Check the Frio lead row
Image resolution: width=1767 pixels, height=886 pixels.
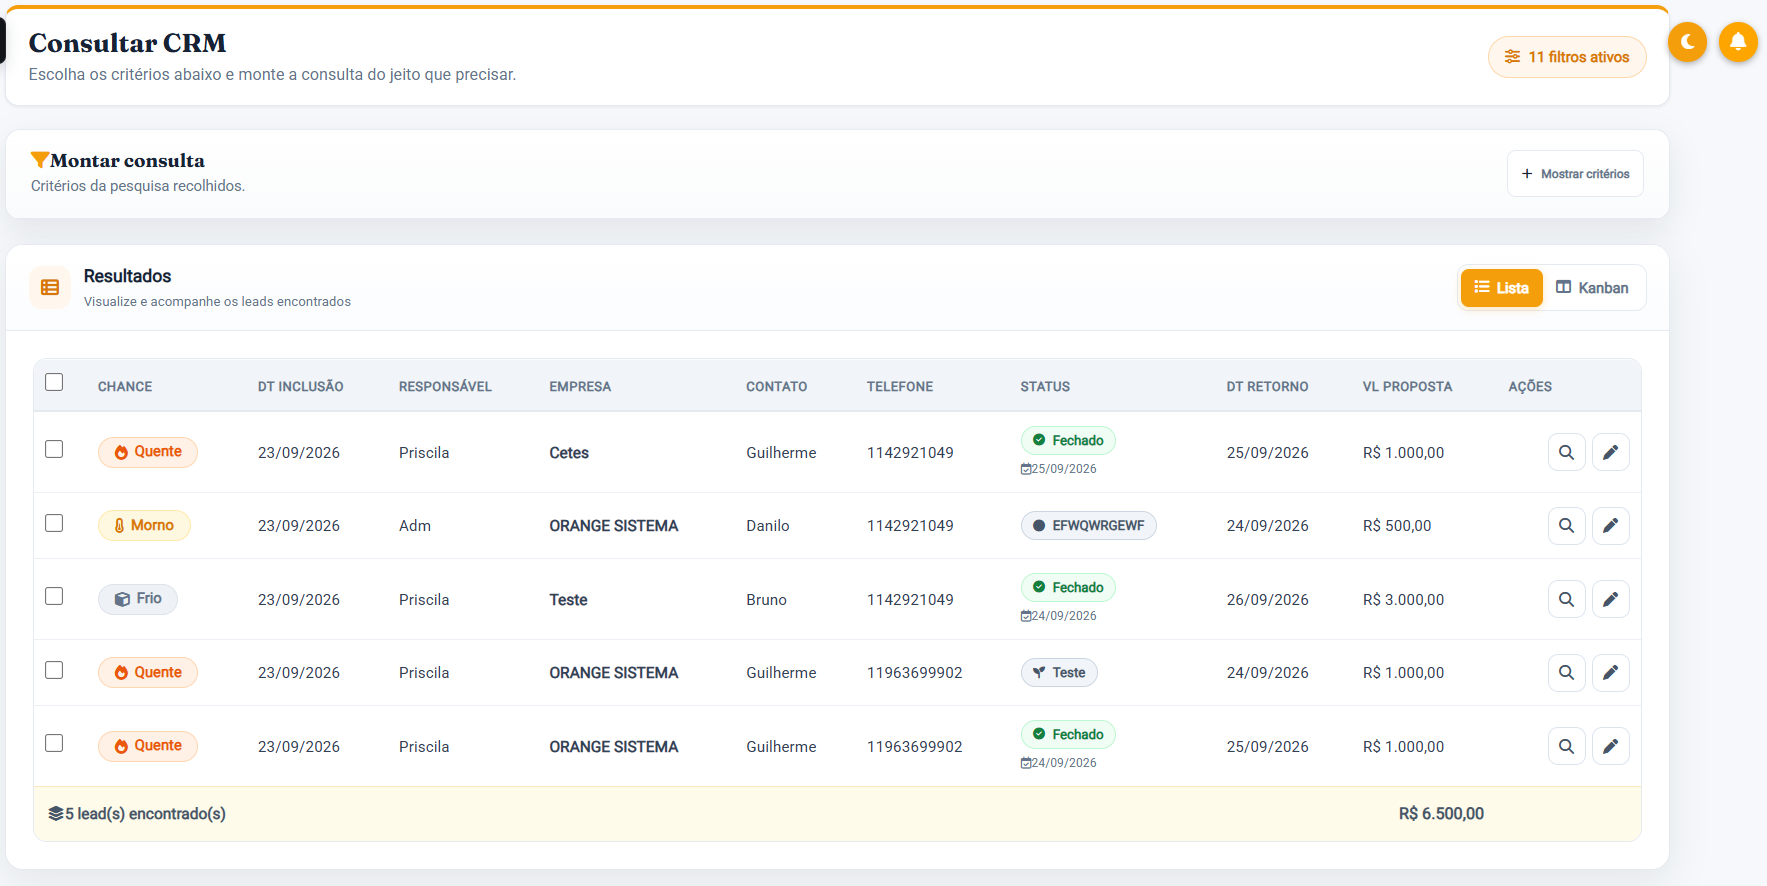click(54, 596)
